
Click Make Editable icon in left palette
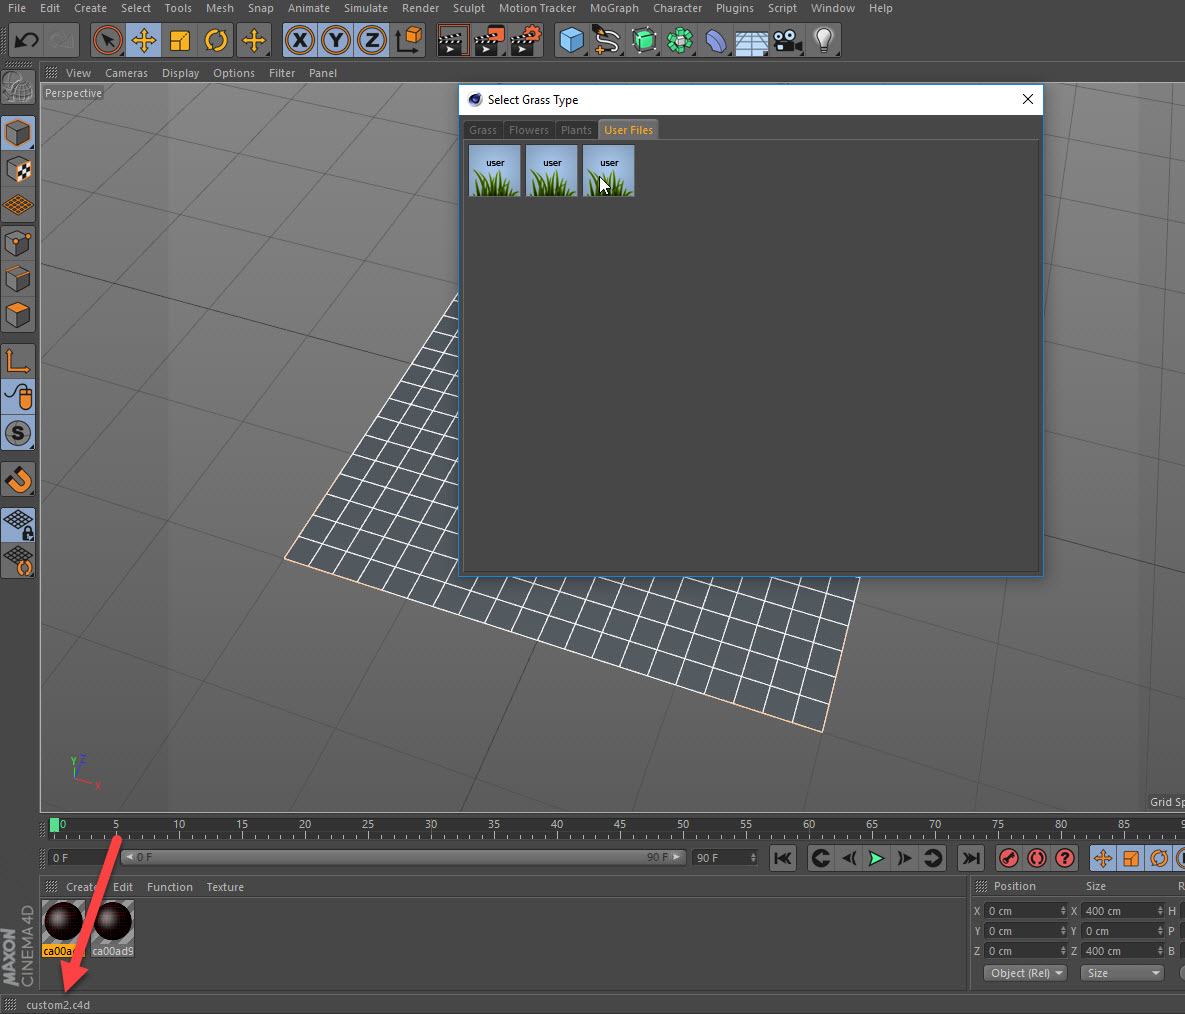pyautogui.click(x=18, y=89)
